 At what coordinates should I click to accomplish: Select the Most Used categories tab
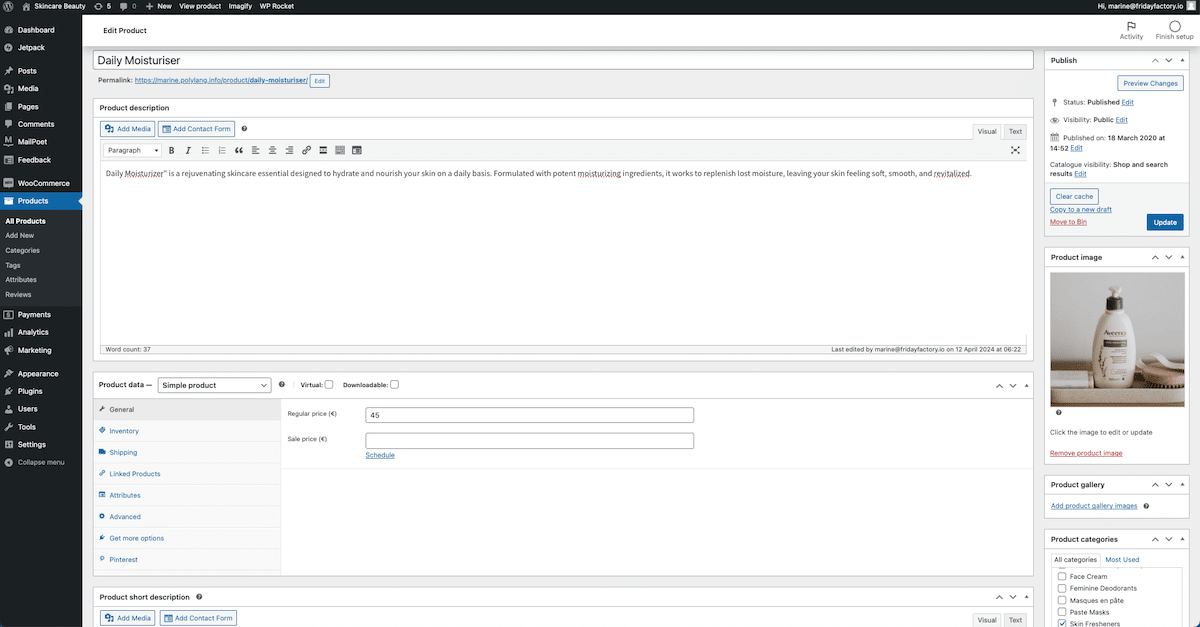click(x=1122, y=559)
